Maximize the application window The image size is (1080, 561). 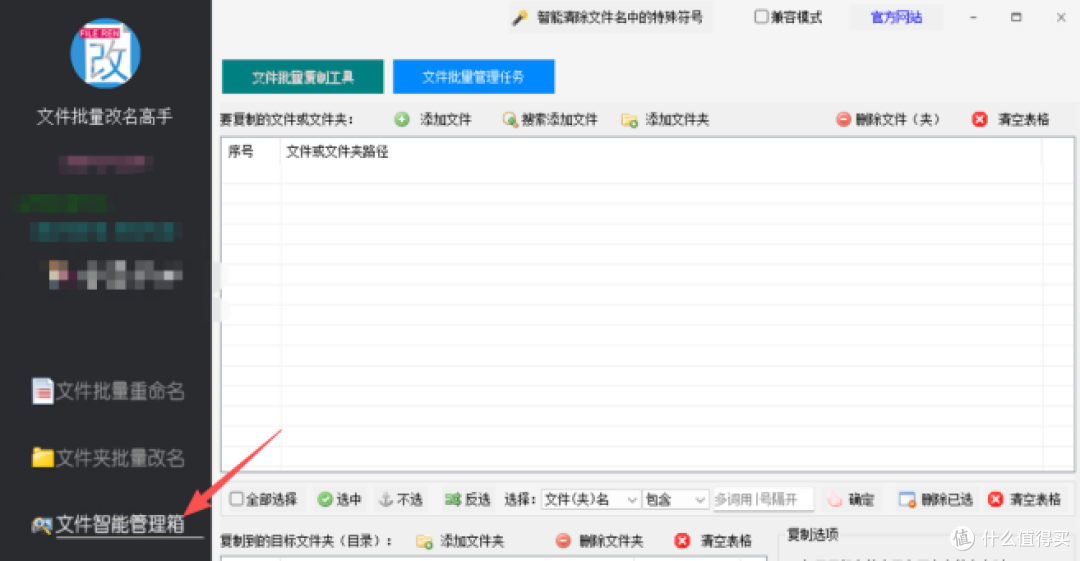point(1016,17)
